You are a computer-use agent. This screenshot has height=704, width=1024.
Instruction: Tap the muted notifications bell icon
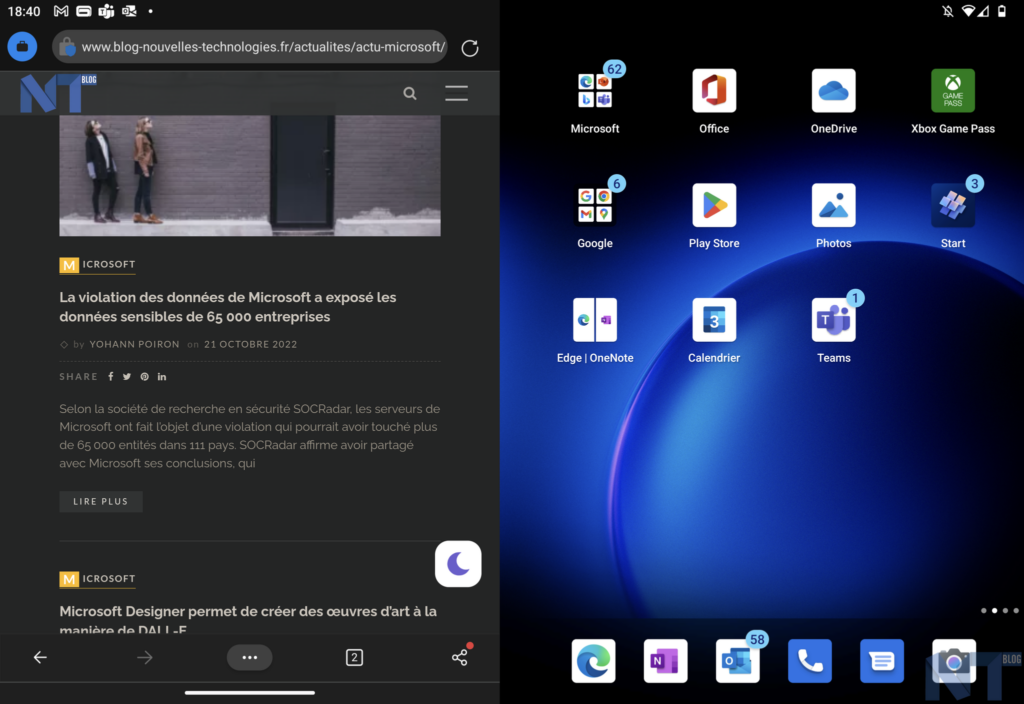(948, 11)
